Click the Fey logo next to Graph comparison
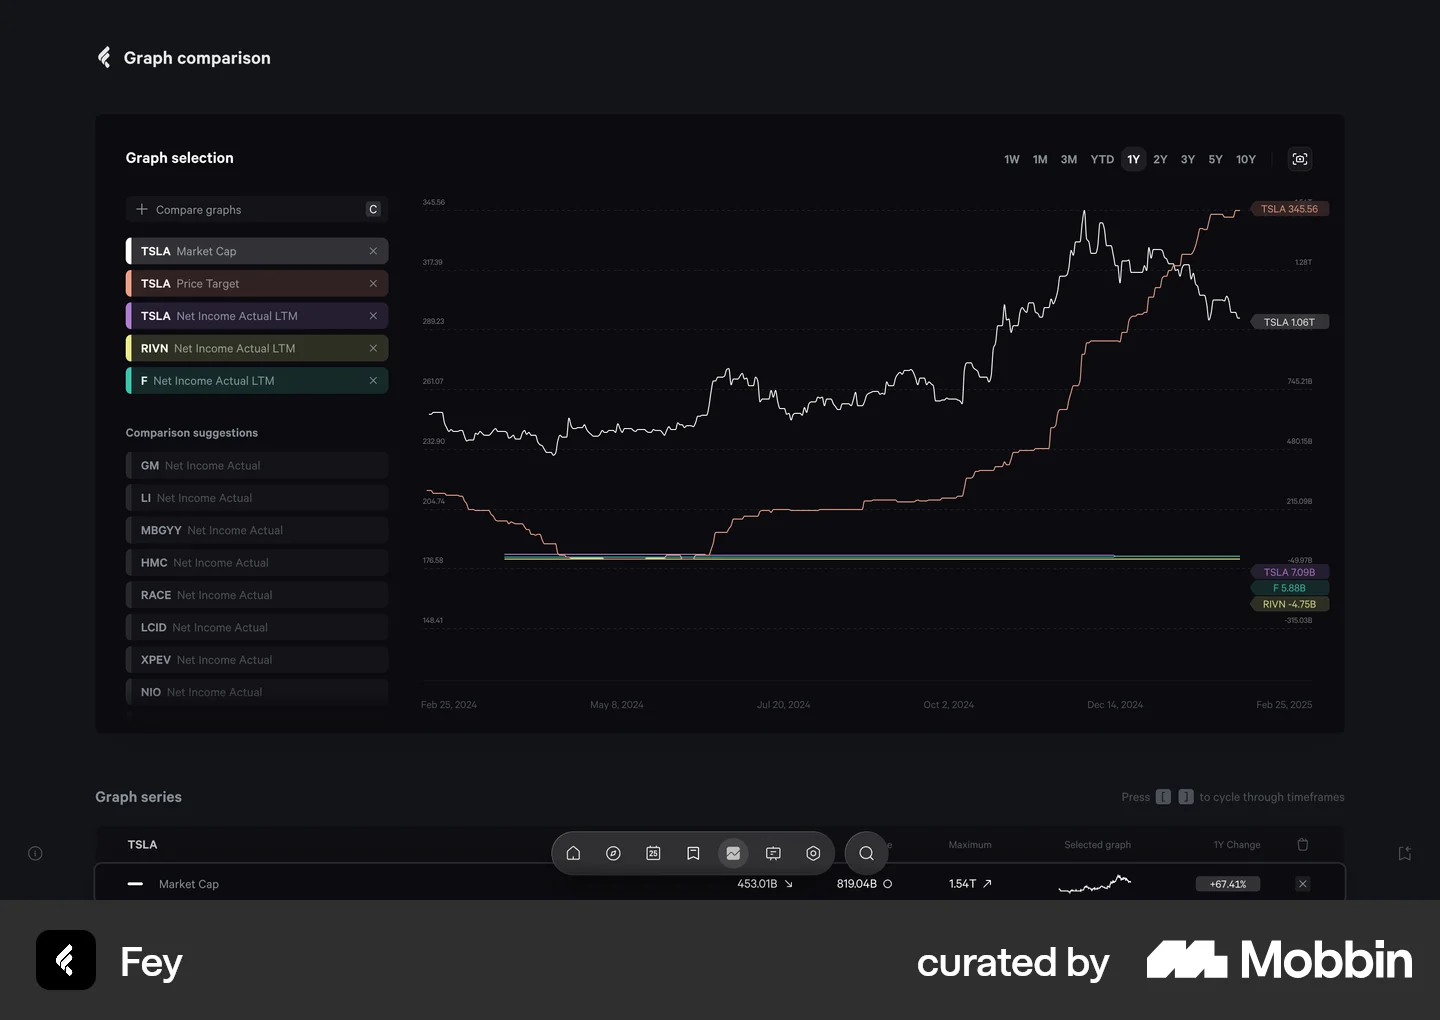The height and width of the screenshot is (1020, 1440). 104,58
